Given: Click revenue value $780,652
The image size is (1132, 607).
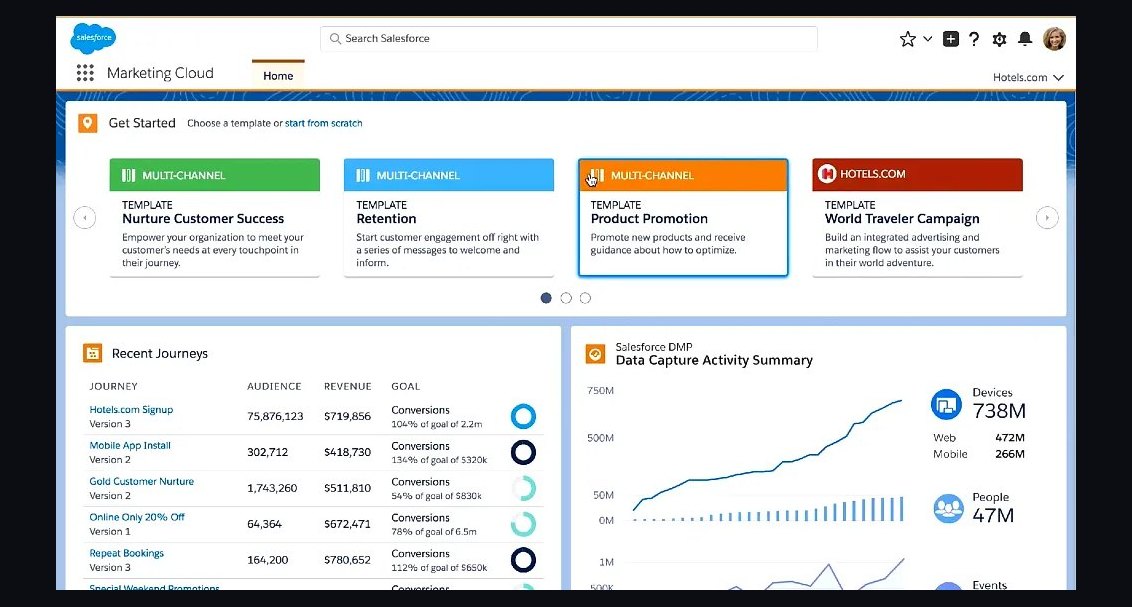Looking at the screenshot, I should tap(347, 560).
